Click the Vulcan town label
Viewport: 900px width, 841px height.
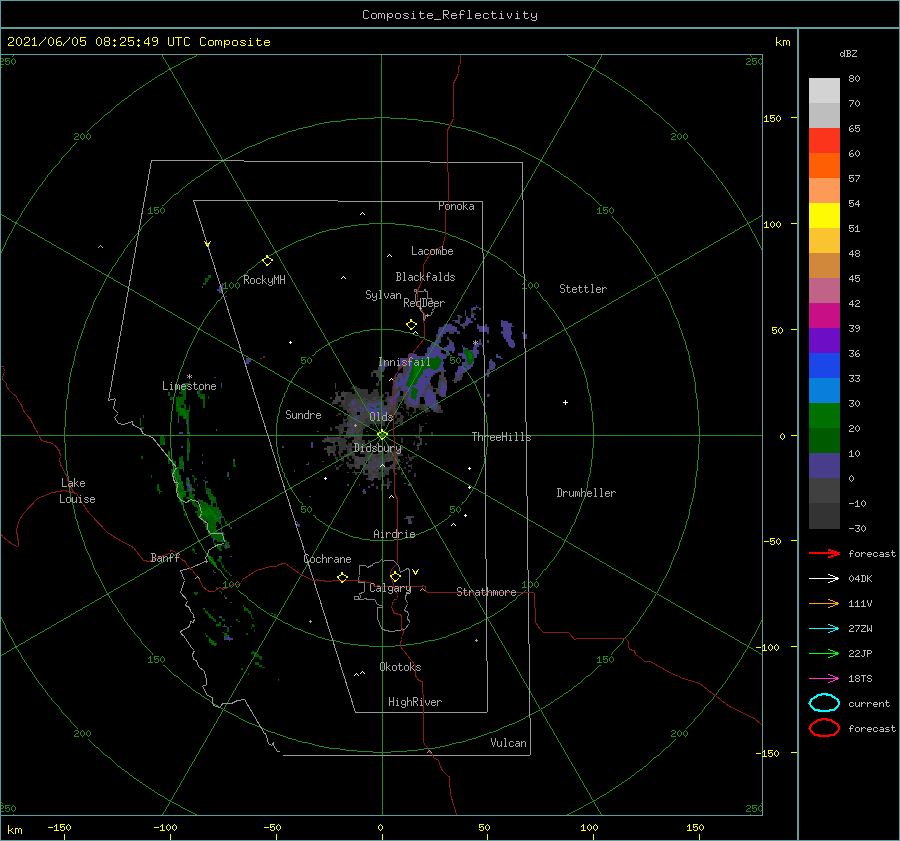click(508, 742)
